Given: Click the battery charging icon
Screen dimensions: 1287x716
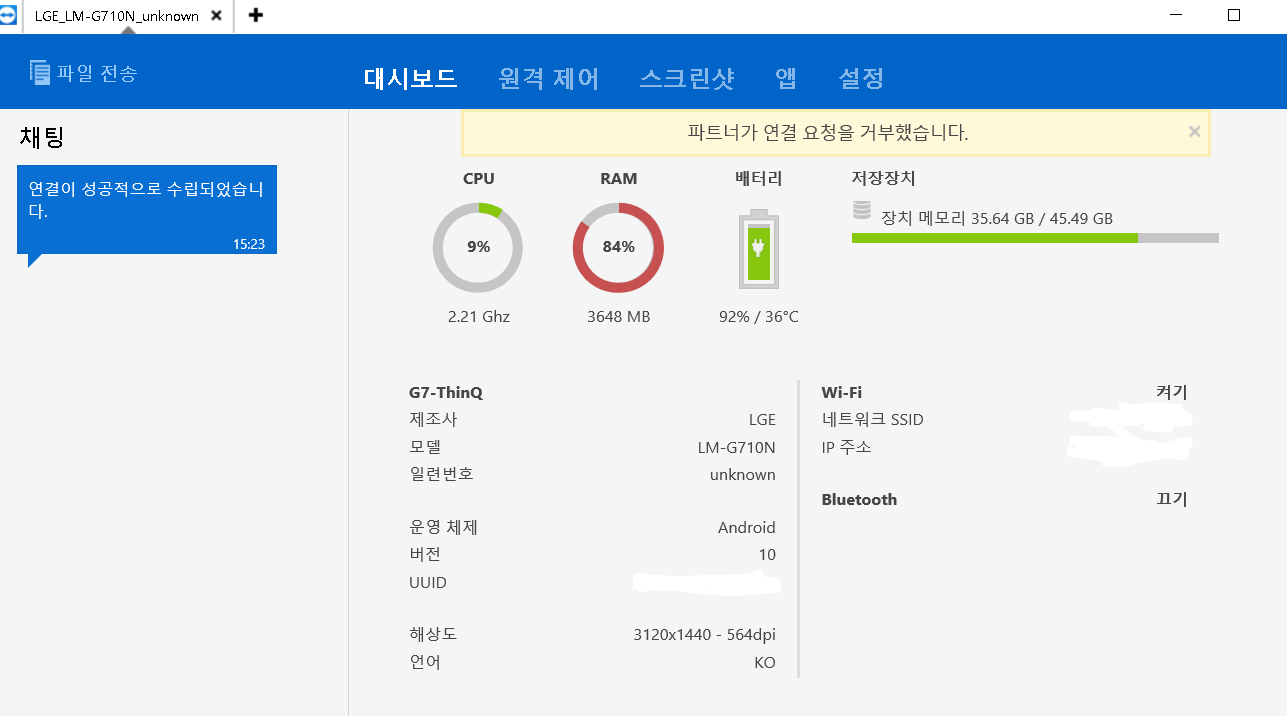Looking at the screenshot, I should tap(758, 249).
